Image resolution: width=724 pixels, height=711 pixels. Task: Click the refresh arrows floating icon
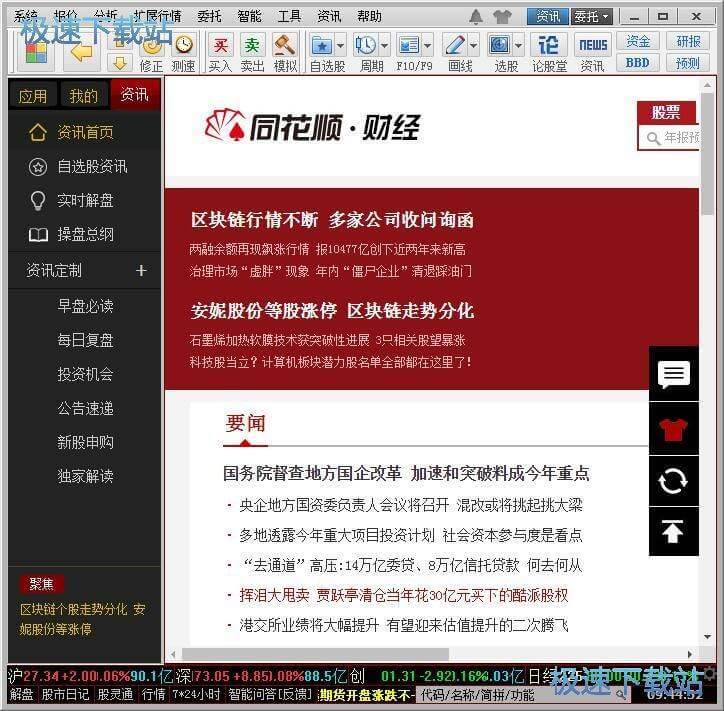click(x=673, y=481)
